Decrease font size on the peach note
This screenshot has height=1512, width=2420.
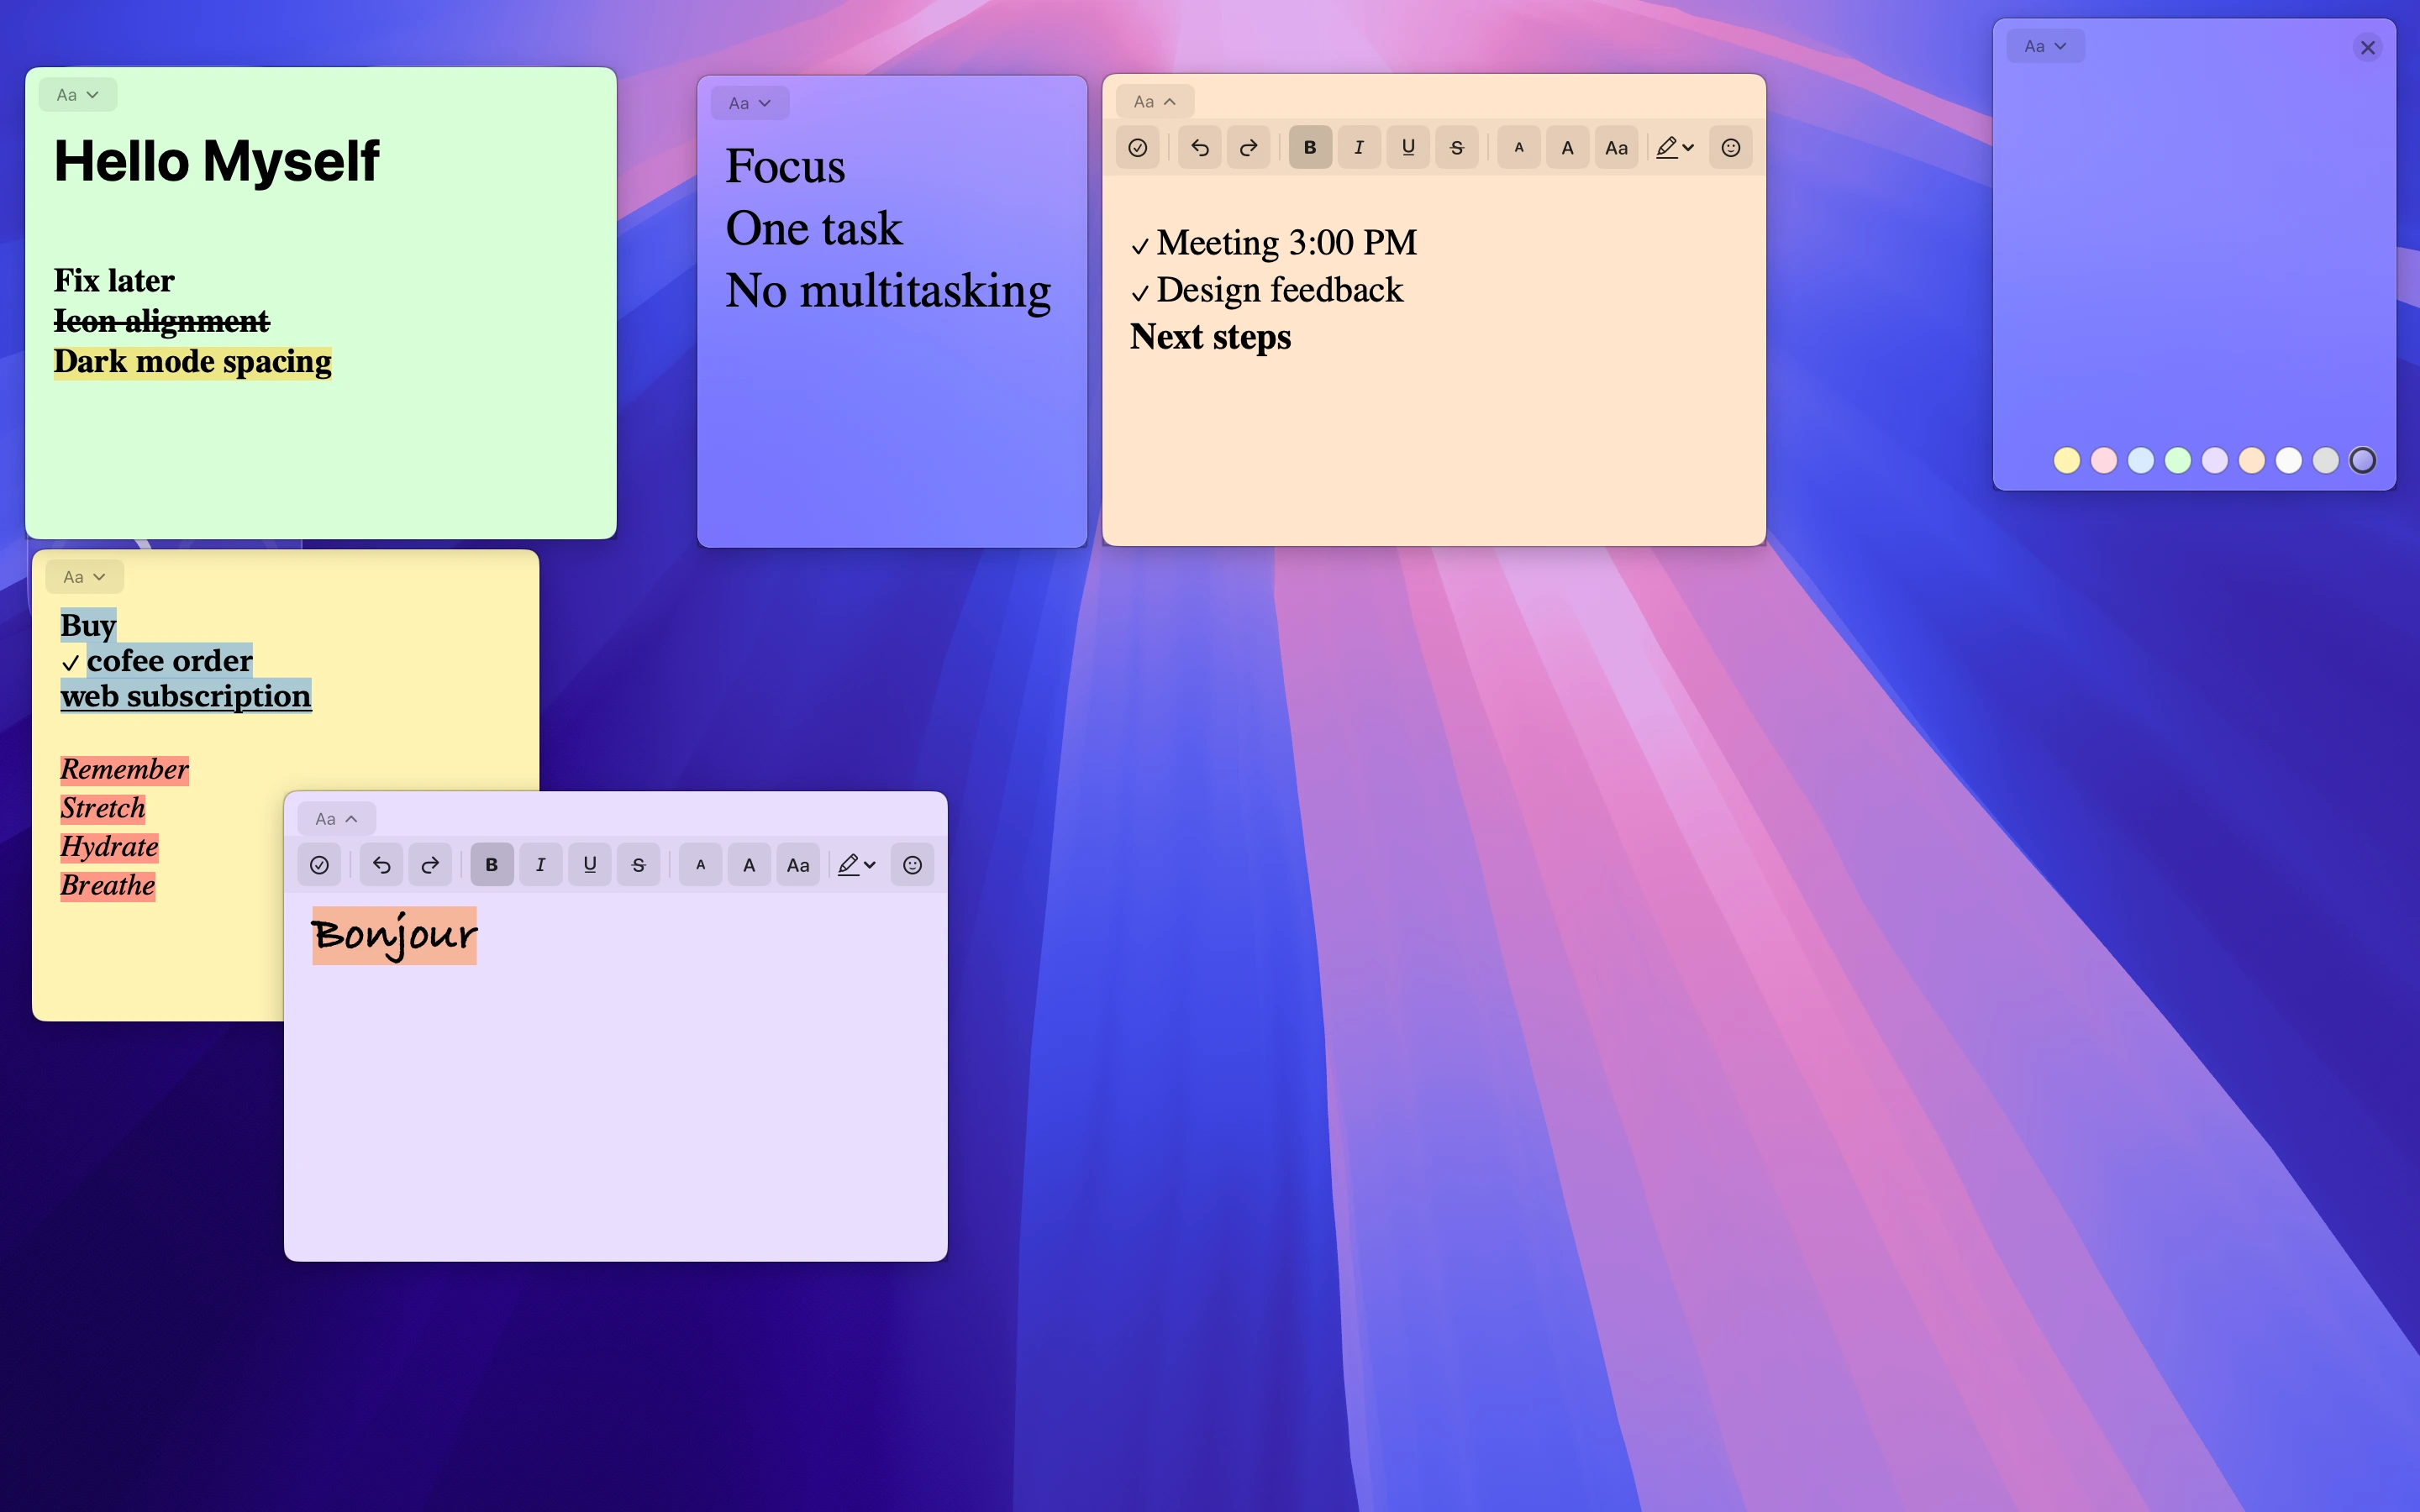pyautogui.click(x=1518, y=147)
